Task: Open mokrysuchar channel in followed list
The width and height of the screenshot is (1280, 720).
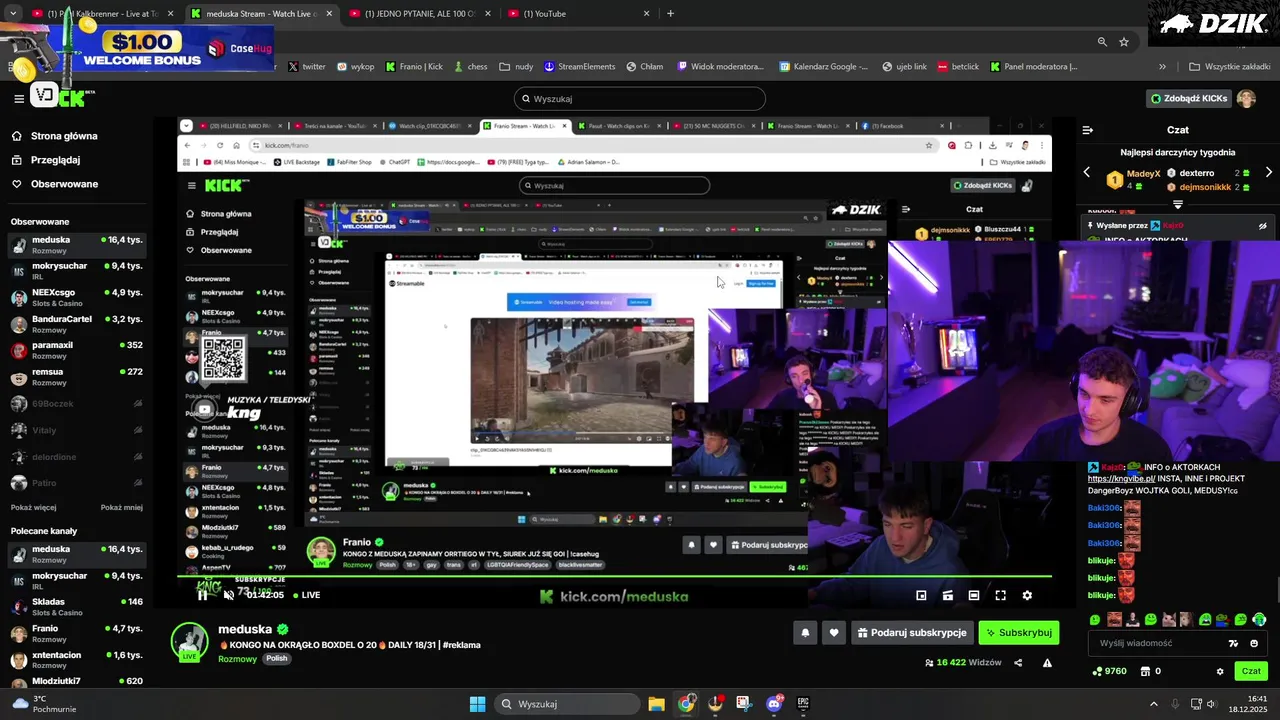Action: [x=77, y=271]
